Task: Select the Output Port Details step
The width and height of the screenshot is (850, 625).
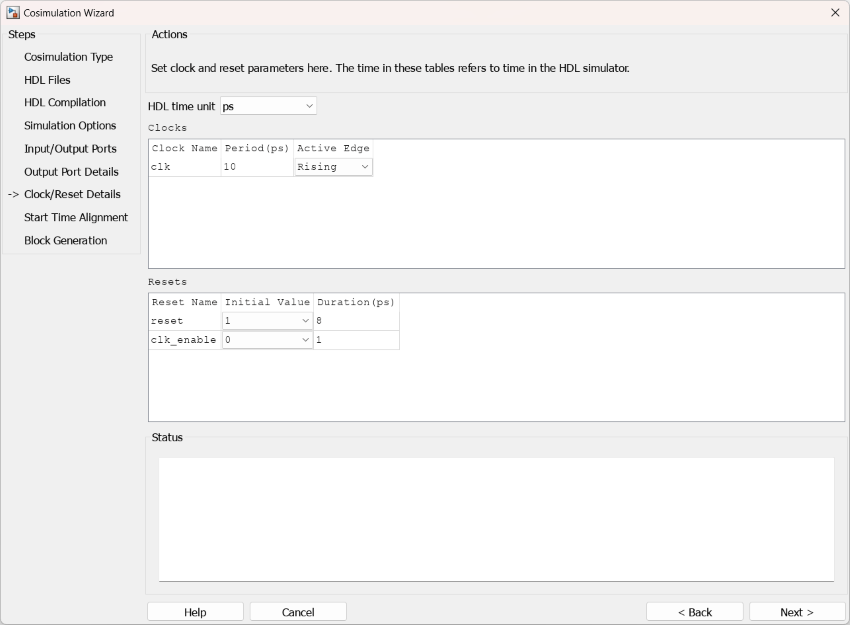Action: click(71, 172)
